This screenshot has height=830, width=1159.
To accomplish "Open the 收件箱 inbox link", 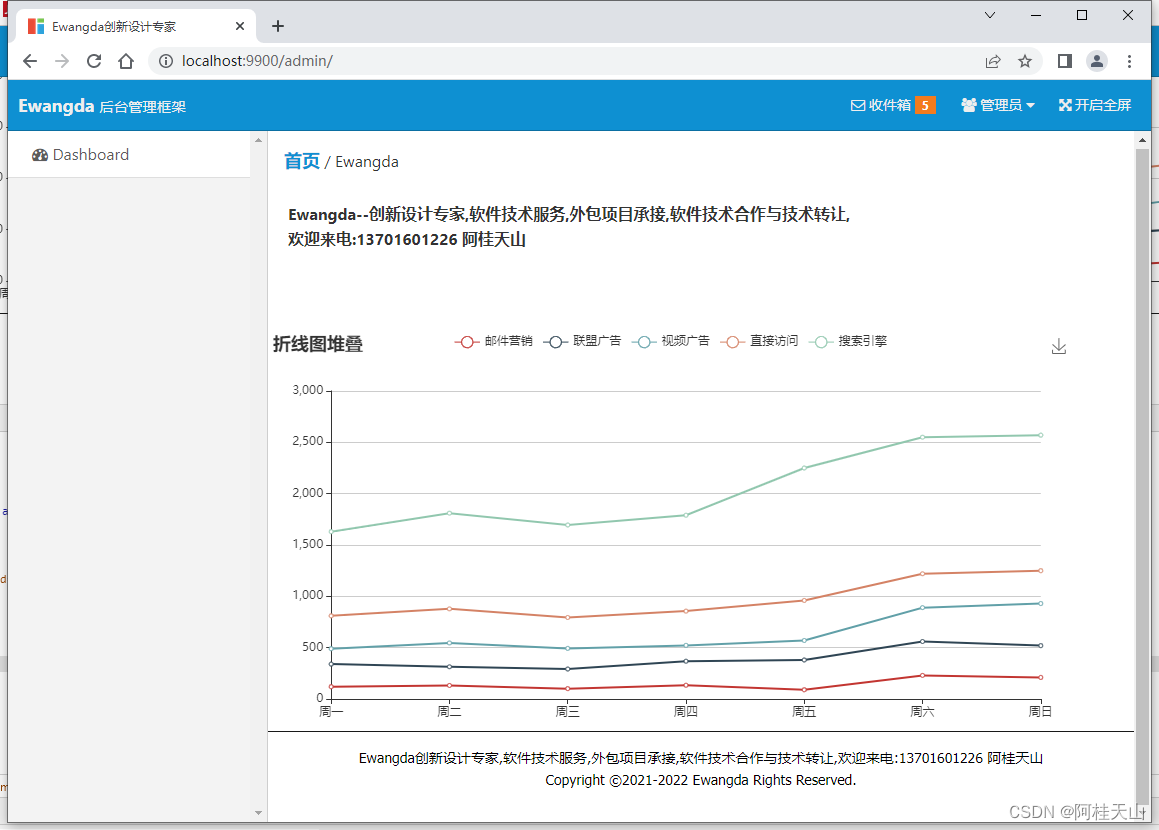I will (x=881, y=105).
